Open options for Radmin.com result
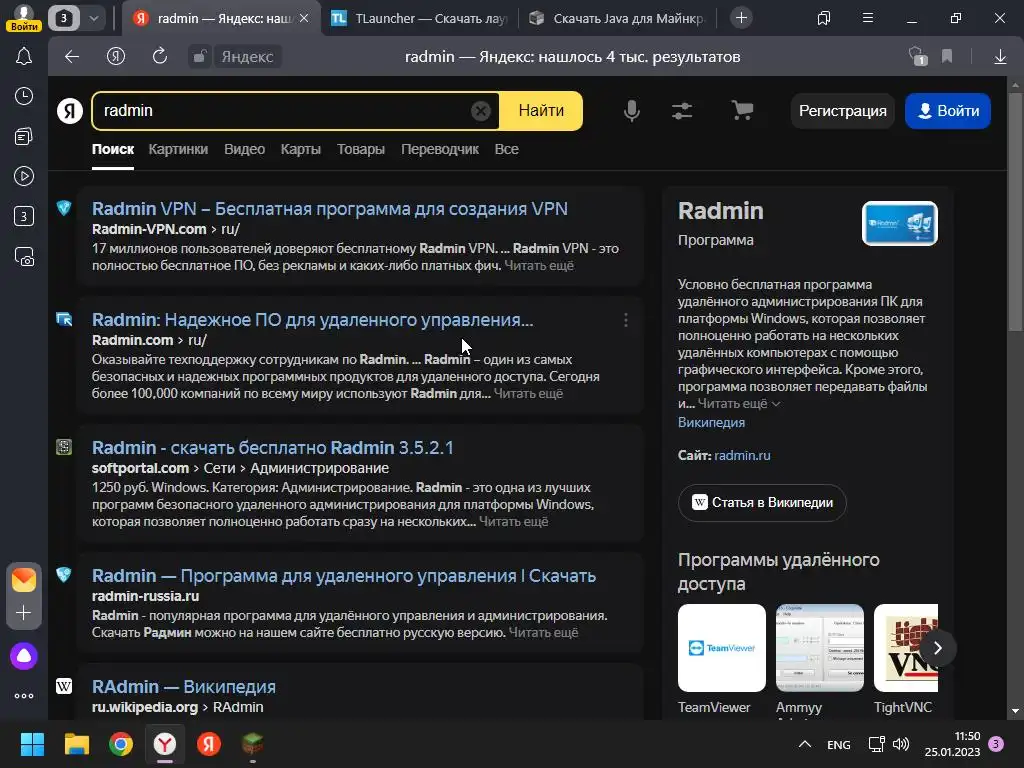This screenshot has width=1024, height=768. point(626,320)
